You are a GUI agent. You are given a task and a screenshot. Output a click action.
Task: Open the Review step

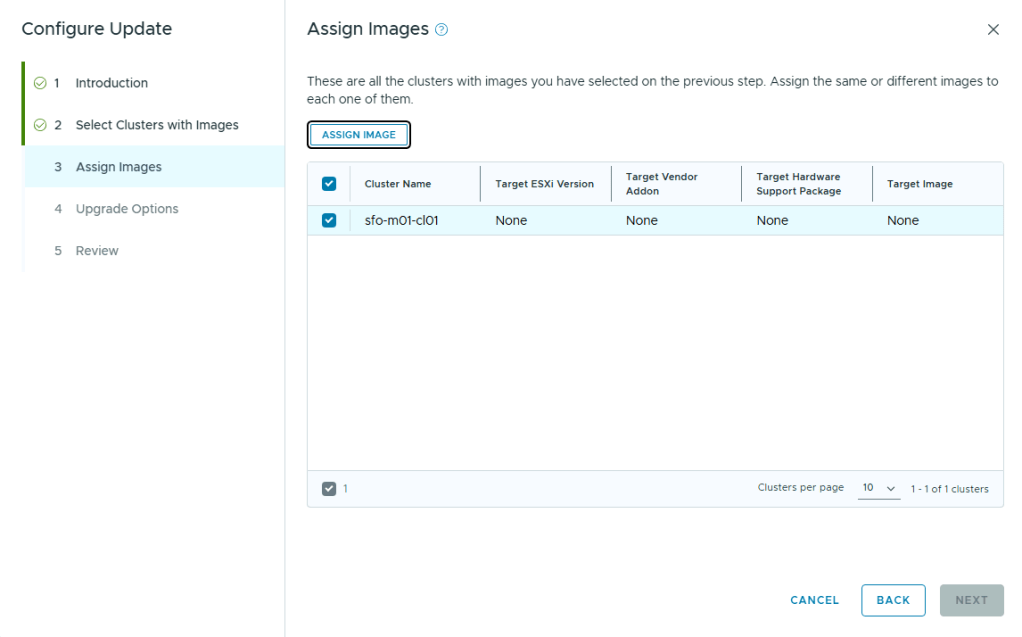pyautogui.click(x=97, y=251)
